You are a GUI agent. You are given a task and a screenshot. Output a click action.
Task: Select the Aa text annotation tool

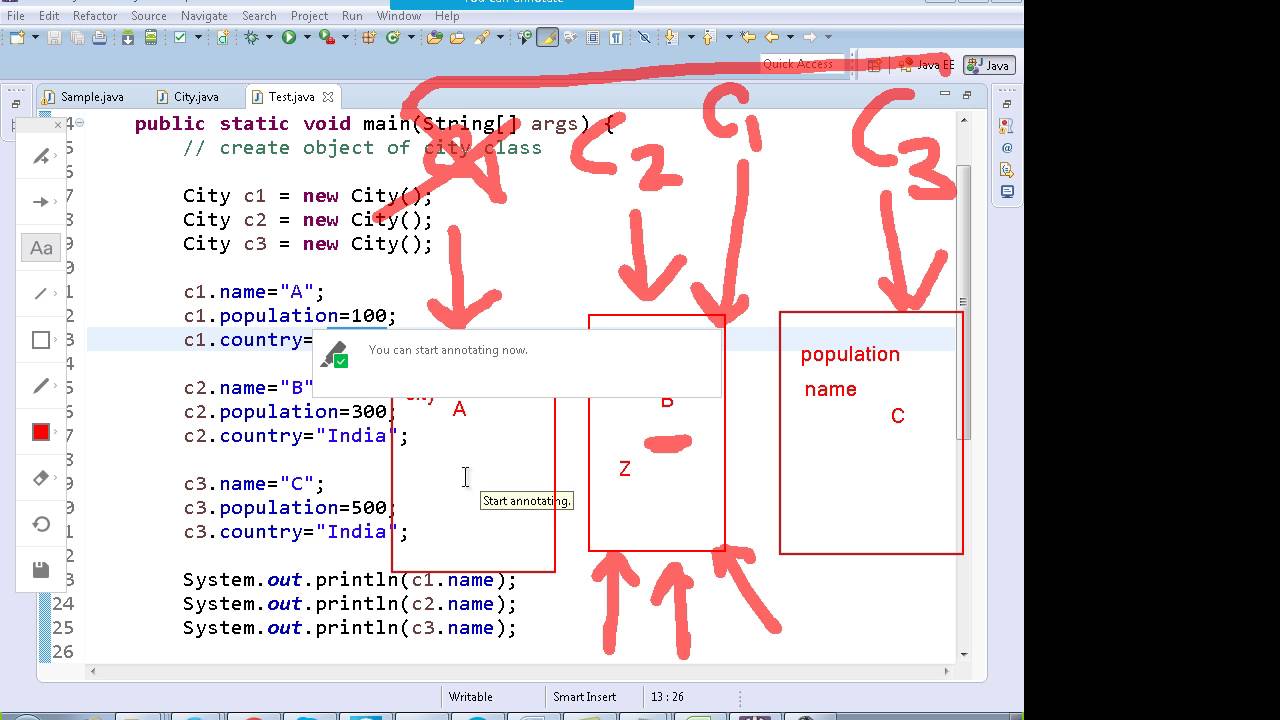41,248
